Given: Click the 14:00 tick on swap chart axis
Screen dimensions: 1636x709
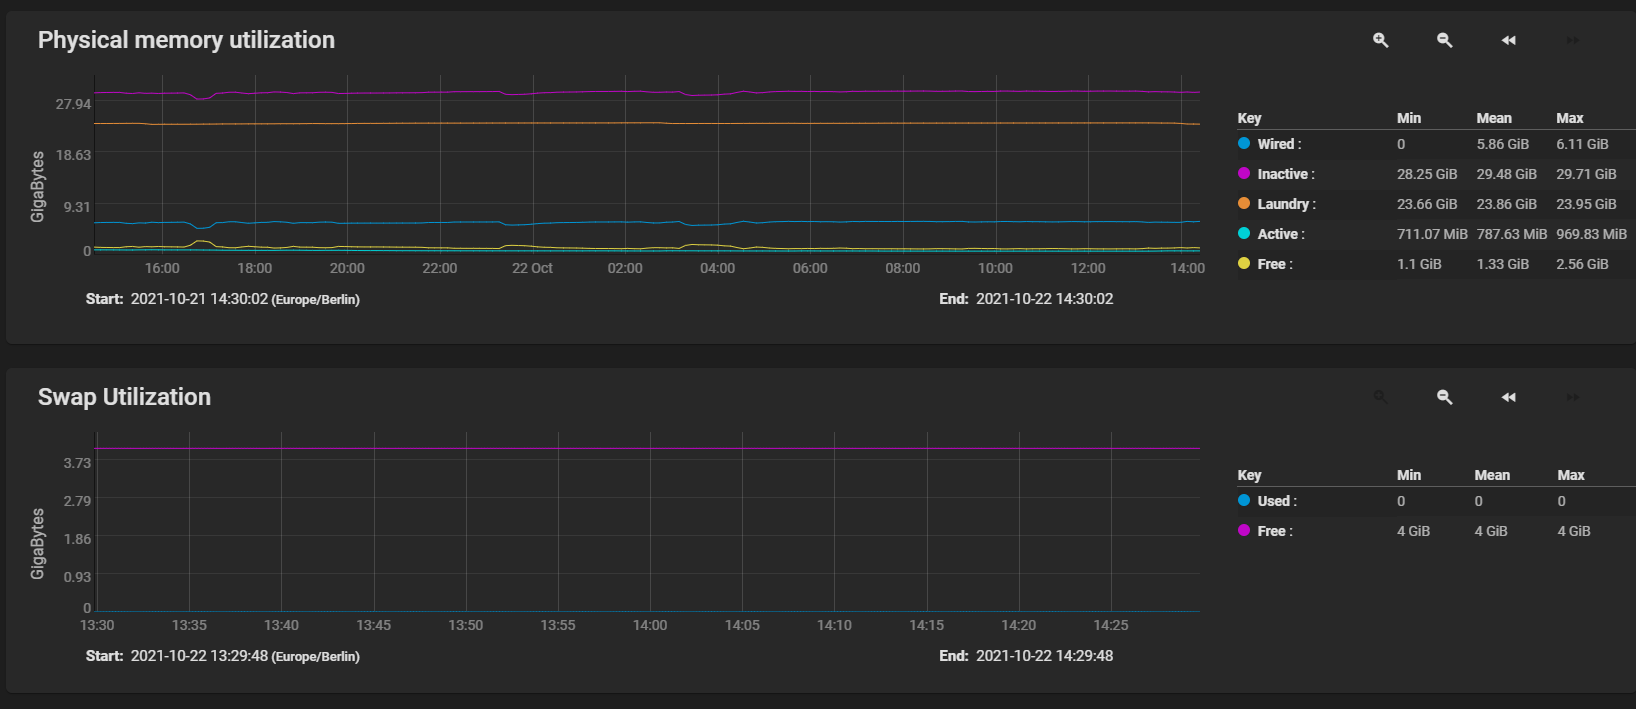Looking at the screenshot, I should (x=650, y=625).
